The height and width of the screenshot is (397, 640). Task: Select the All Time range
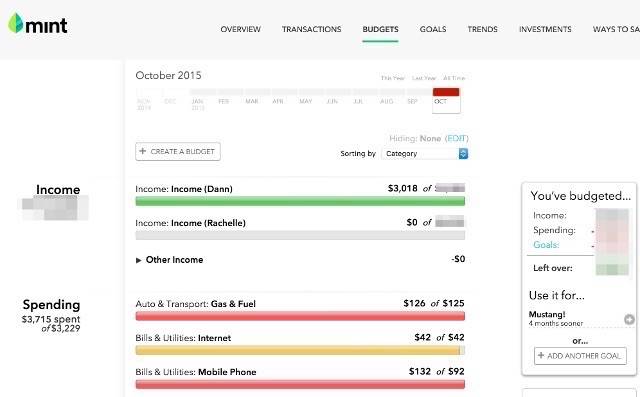pyautogui.click(x=454, y=78)
